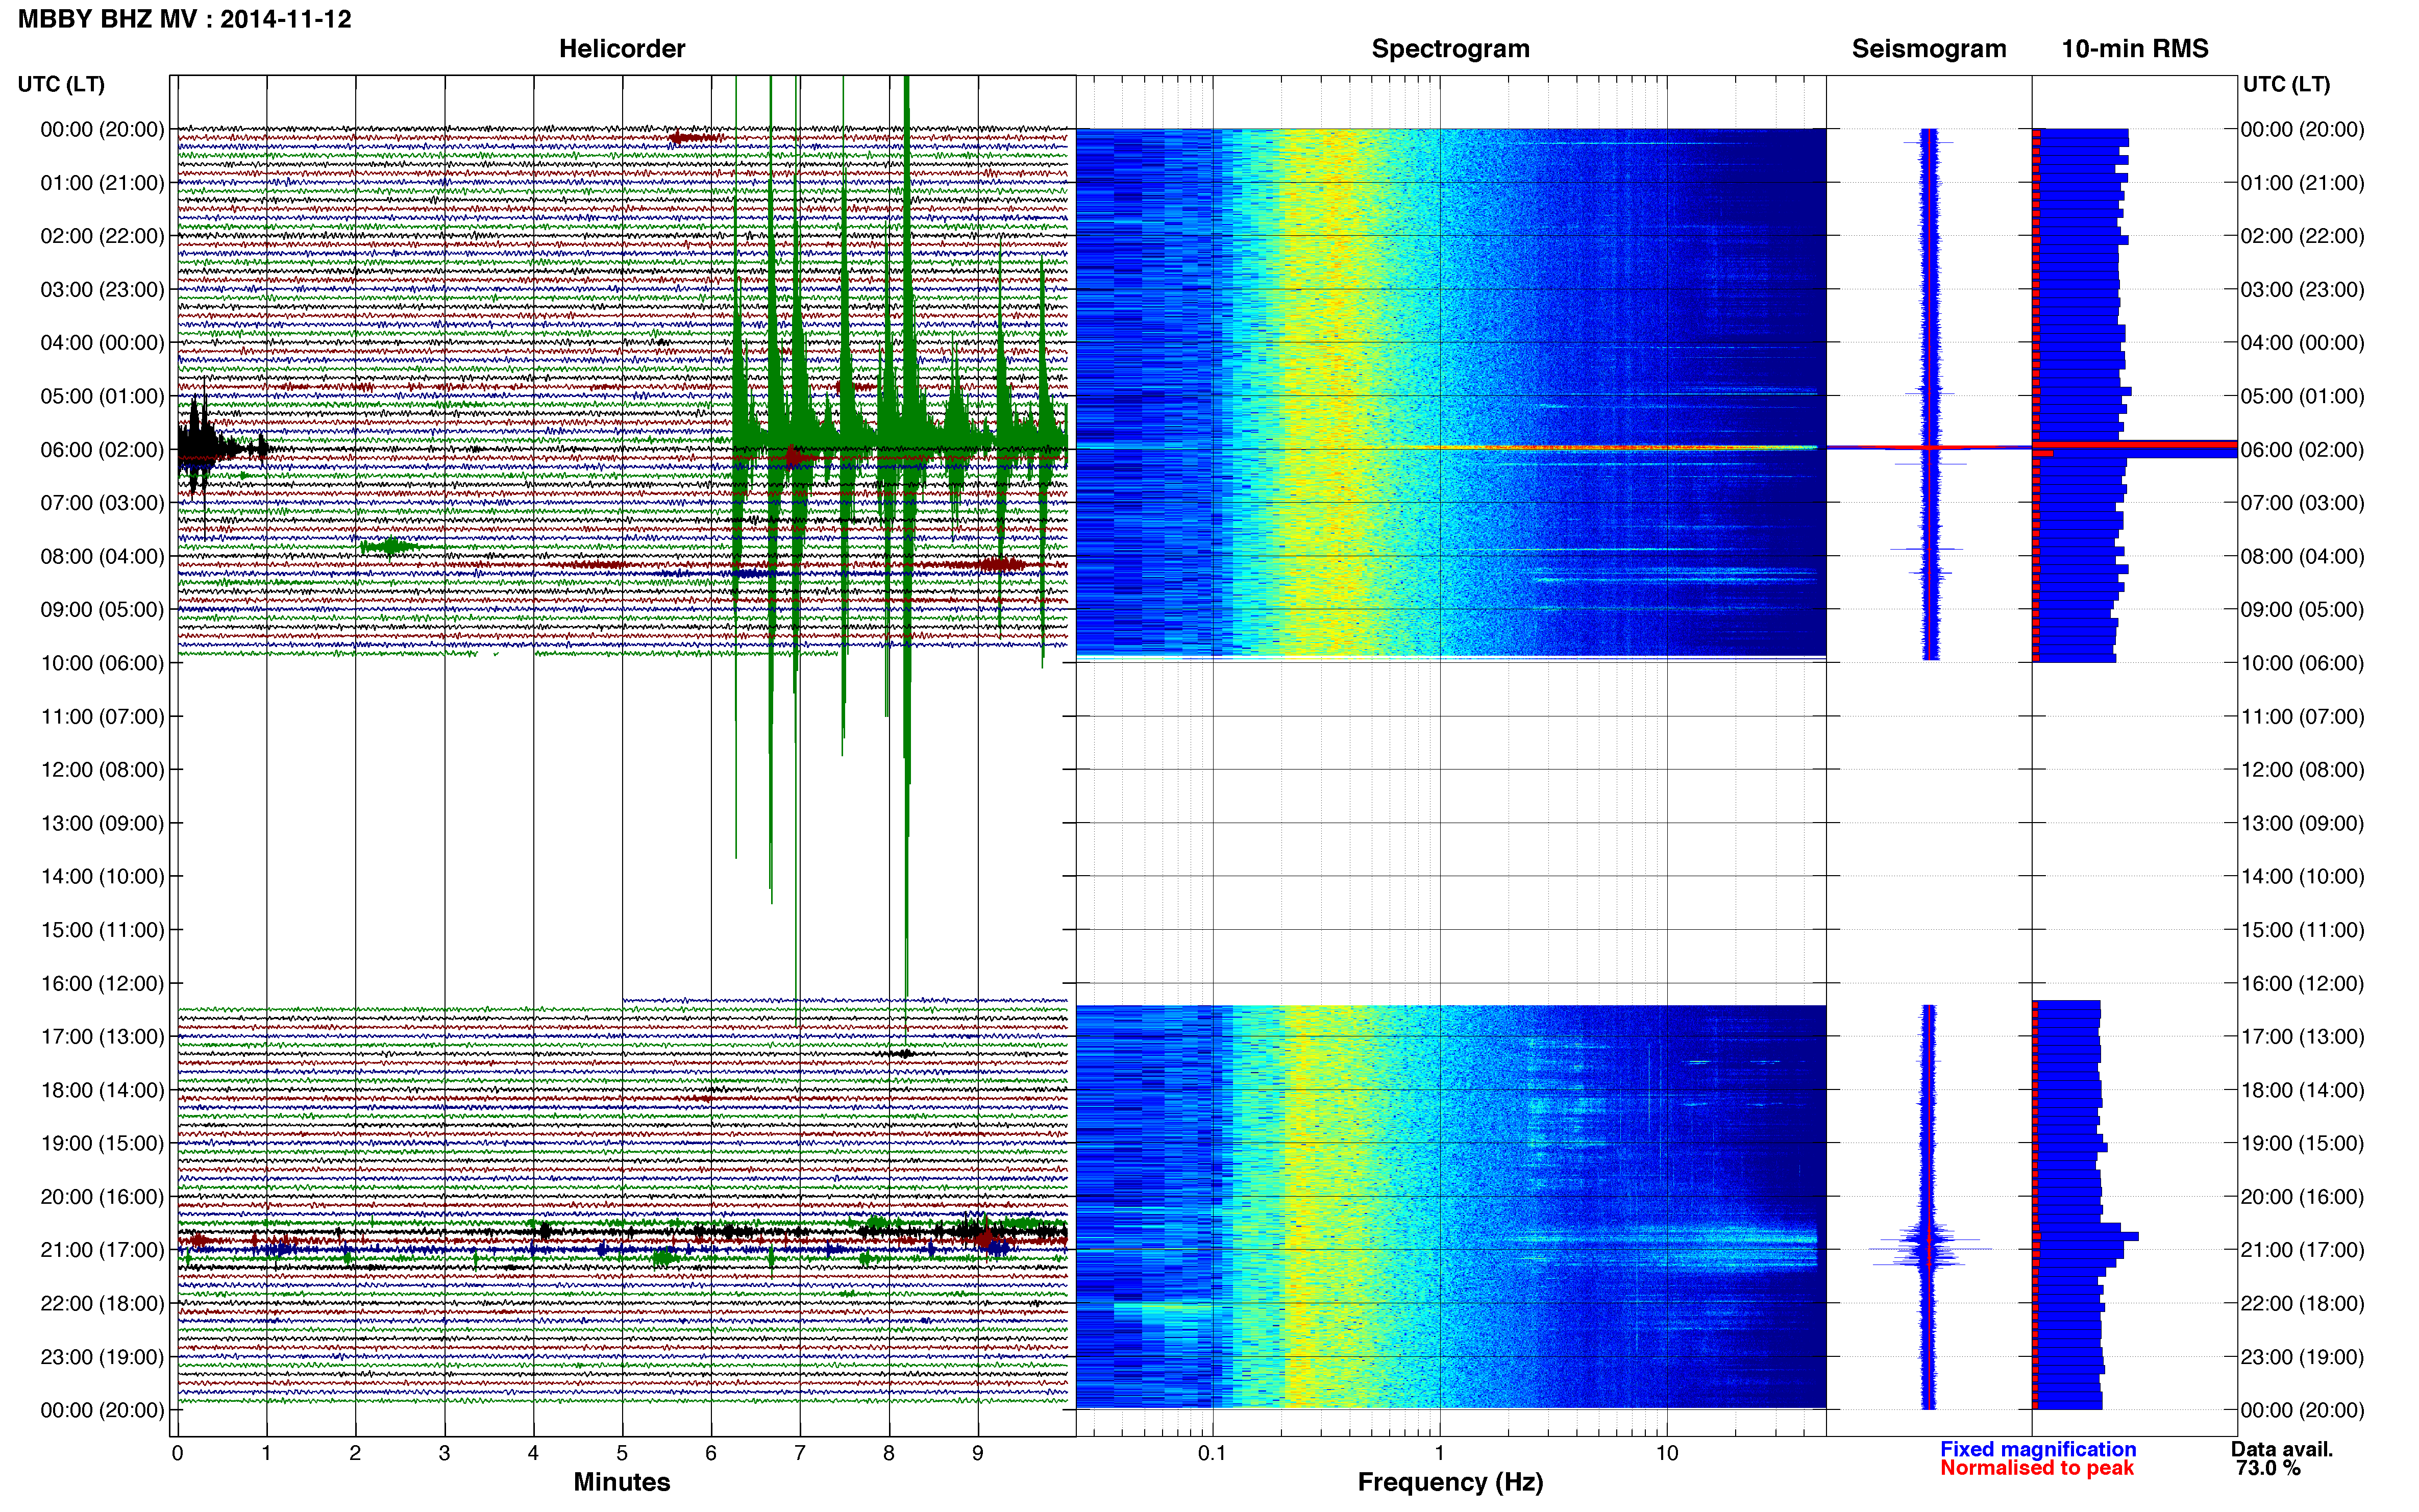2419x1512 pixels.
Task: Click Helicorder time label '21:00 (17:00)'
Action: [102, 1250]
